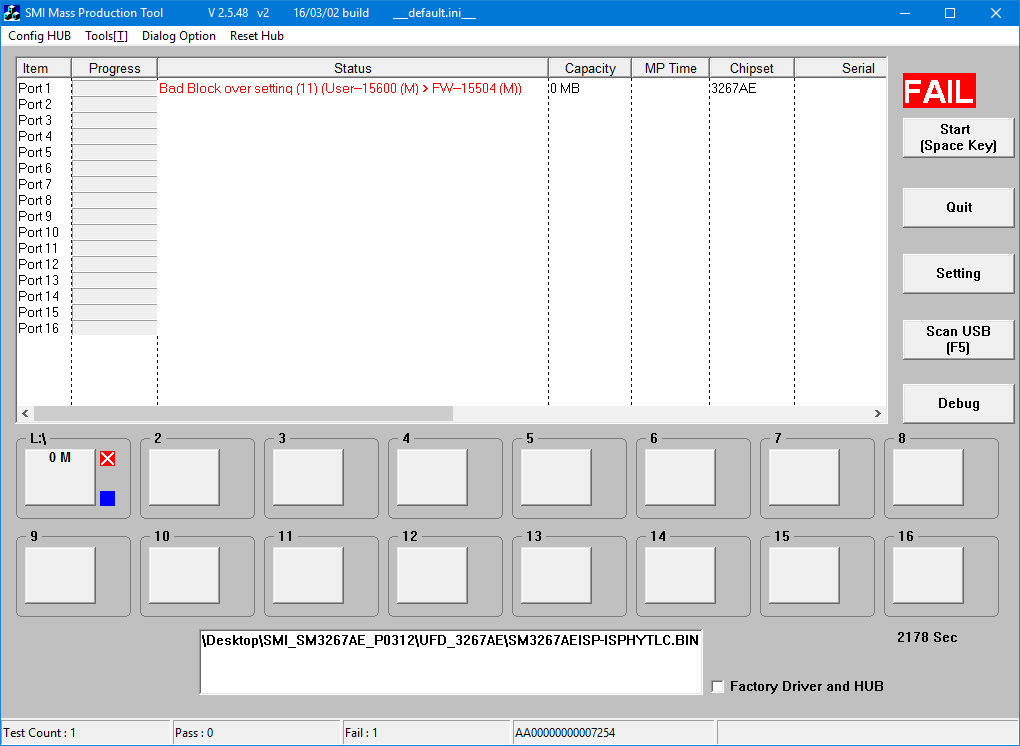Image resolution: width=1020 pixels, height=746 pixels.
Task: Click the scroll right arrow in port list
Action: click(x=878, y=414)
